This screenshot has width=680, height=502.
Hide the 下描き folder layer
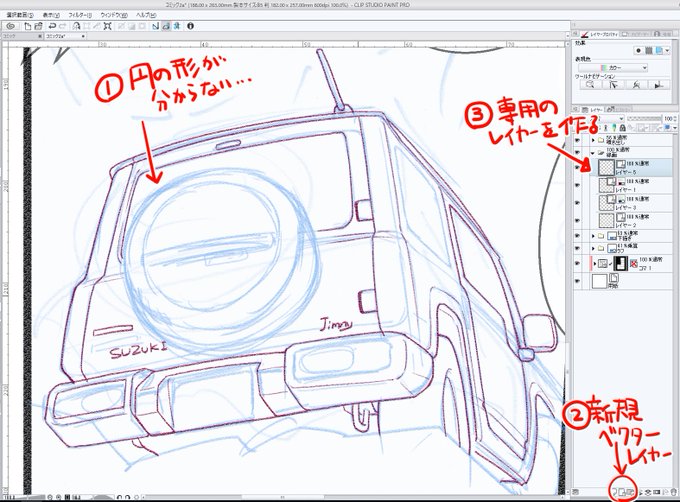pyautogui.click(x=577, y=236)
